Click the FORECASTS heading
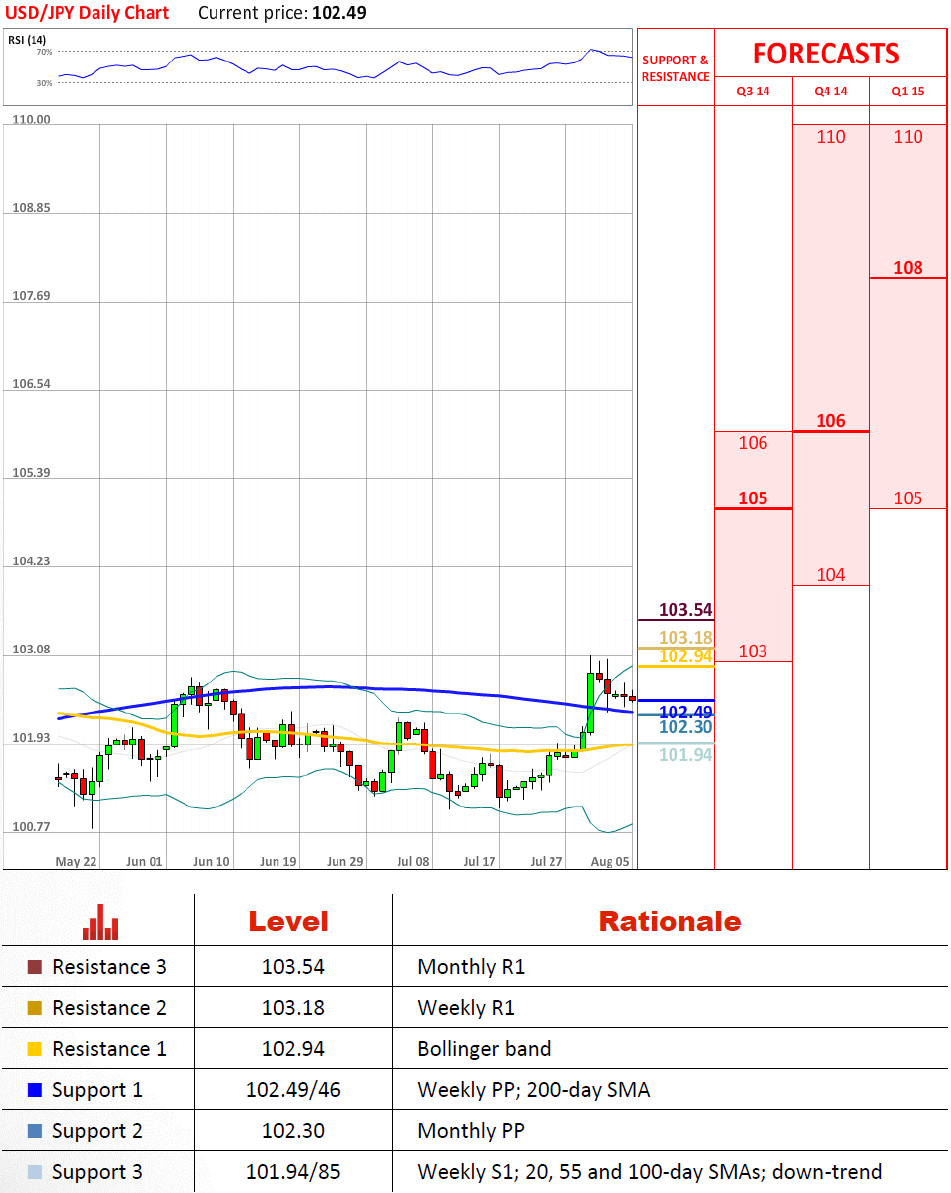The width and height of the screenshot is (951, 1193). click(x=826, y=53)
